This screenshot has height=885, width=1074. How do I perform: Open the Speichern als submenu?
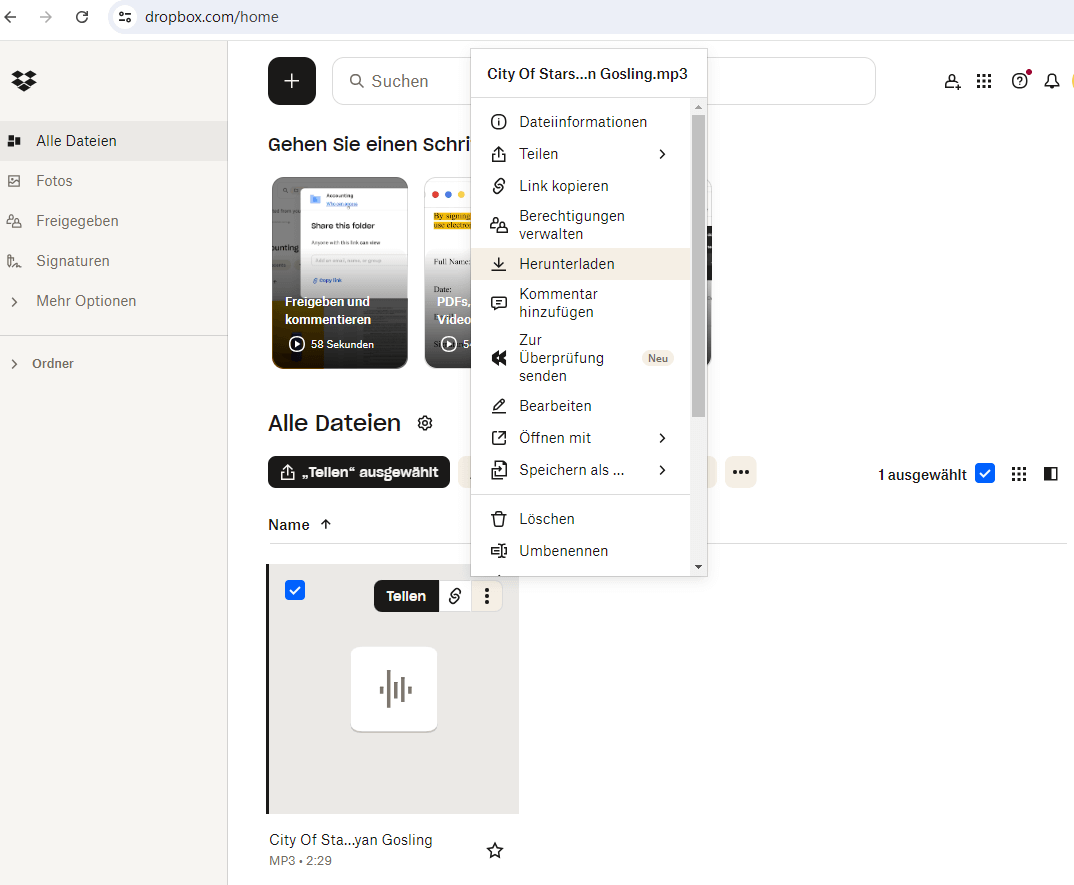point(580,470)
